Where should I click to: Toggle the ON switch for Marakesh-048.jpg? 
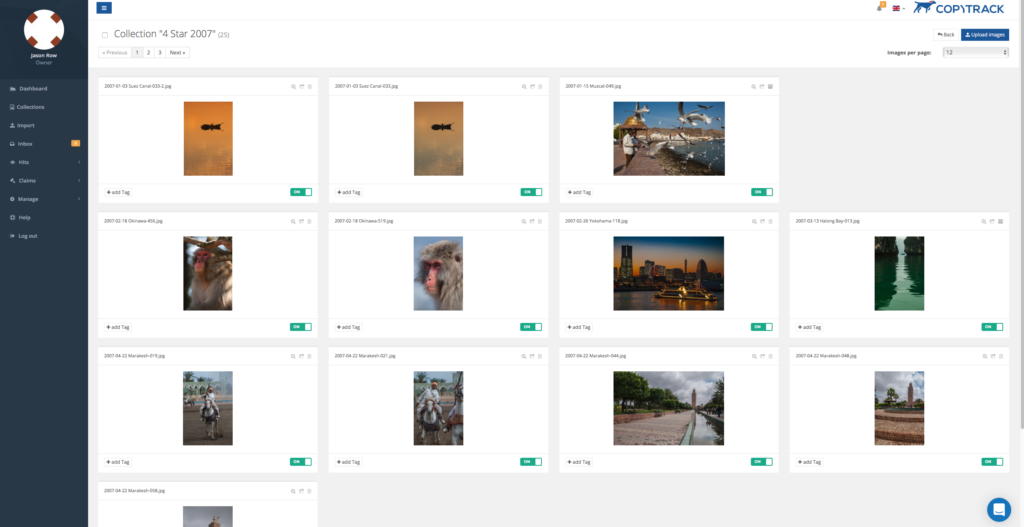click(992, 462)
